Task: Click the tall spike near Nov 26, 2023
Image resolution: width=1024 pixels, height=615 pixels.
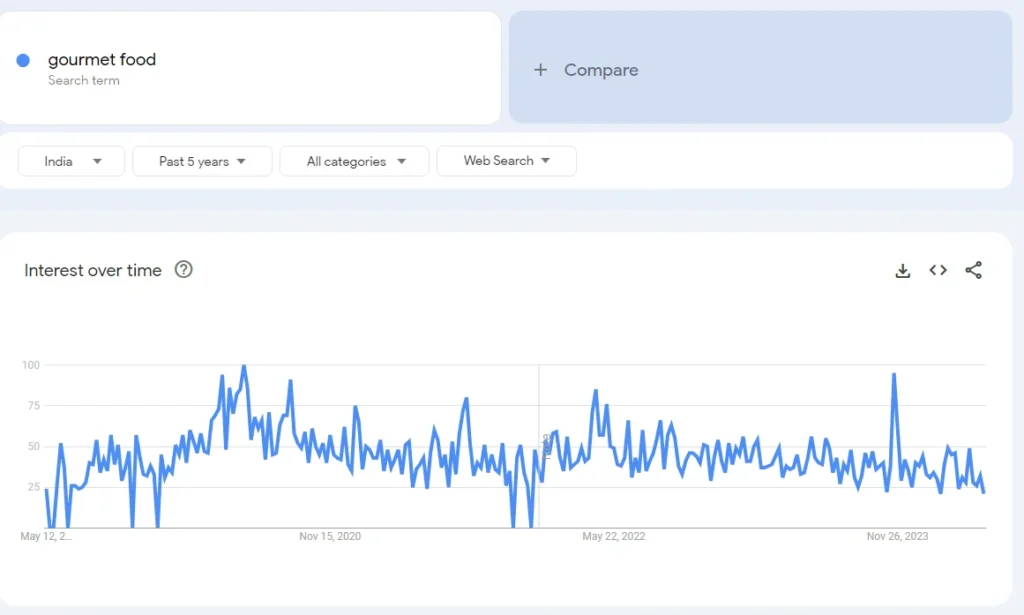Action: 893,375
